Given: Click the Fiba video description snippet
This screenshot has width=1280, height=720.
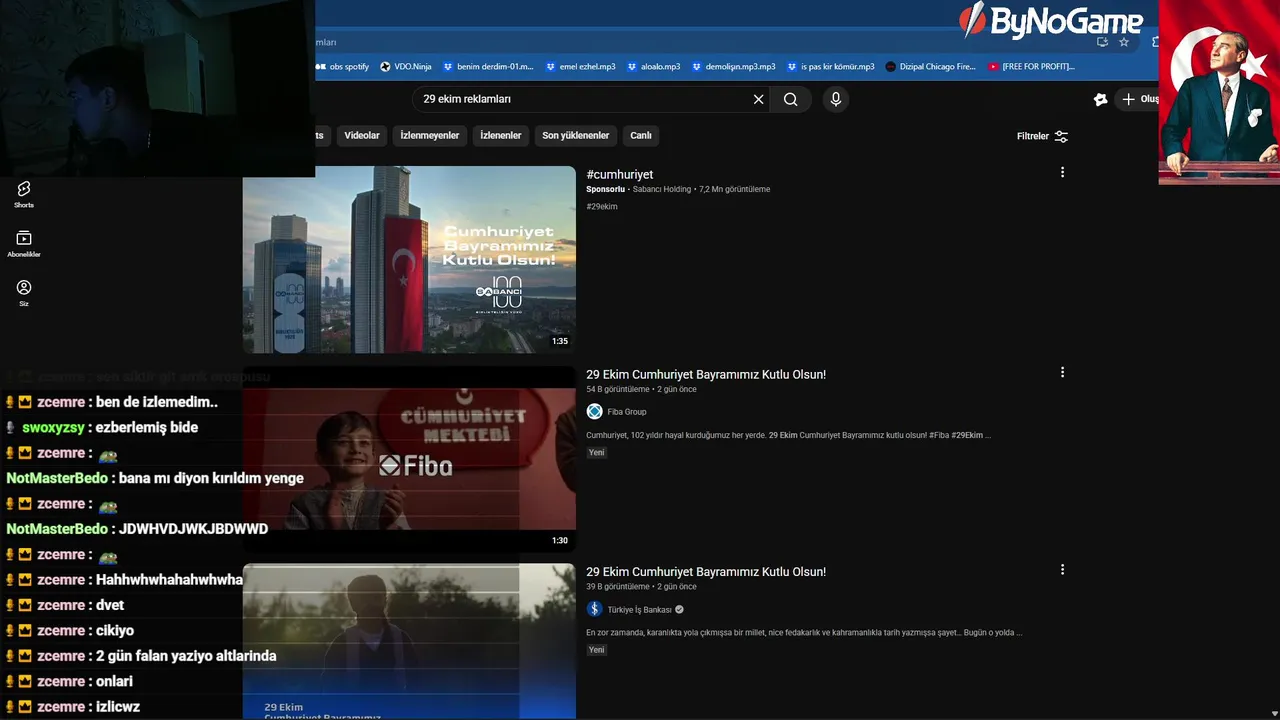Looking at the screenshot, I should [x=789, y=436].
